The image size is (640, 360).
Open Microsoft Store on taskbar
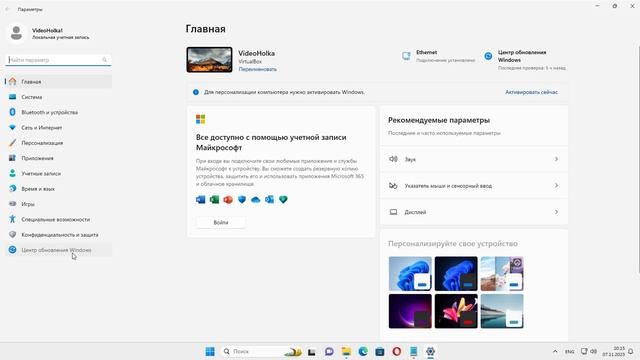click(x=380, y=351)
